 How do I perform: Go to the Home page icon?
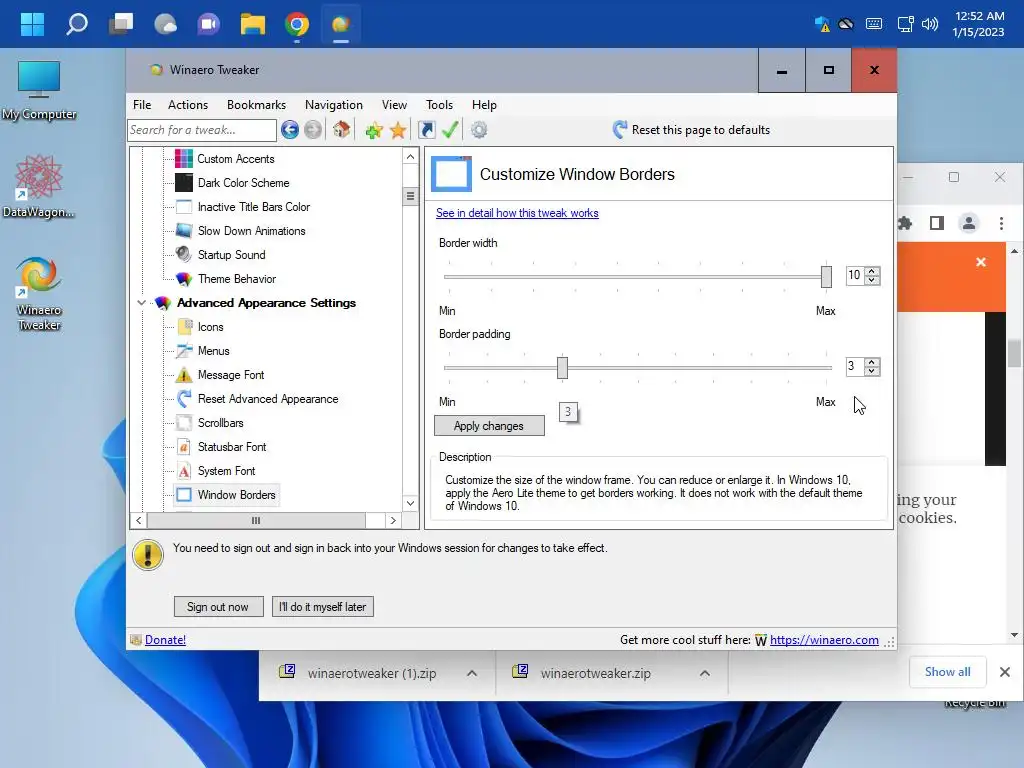pos(341,129)
